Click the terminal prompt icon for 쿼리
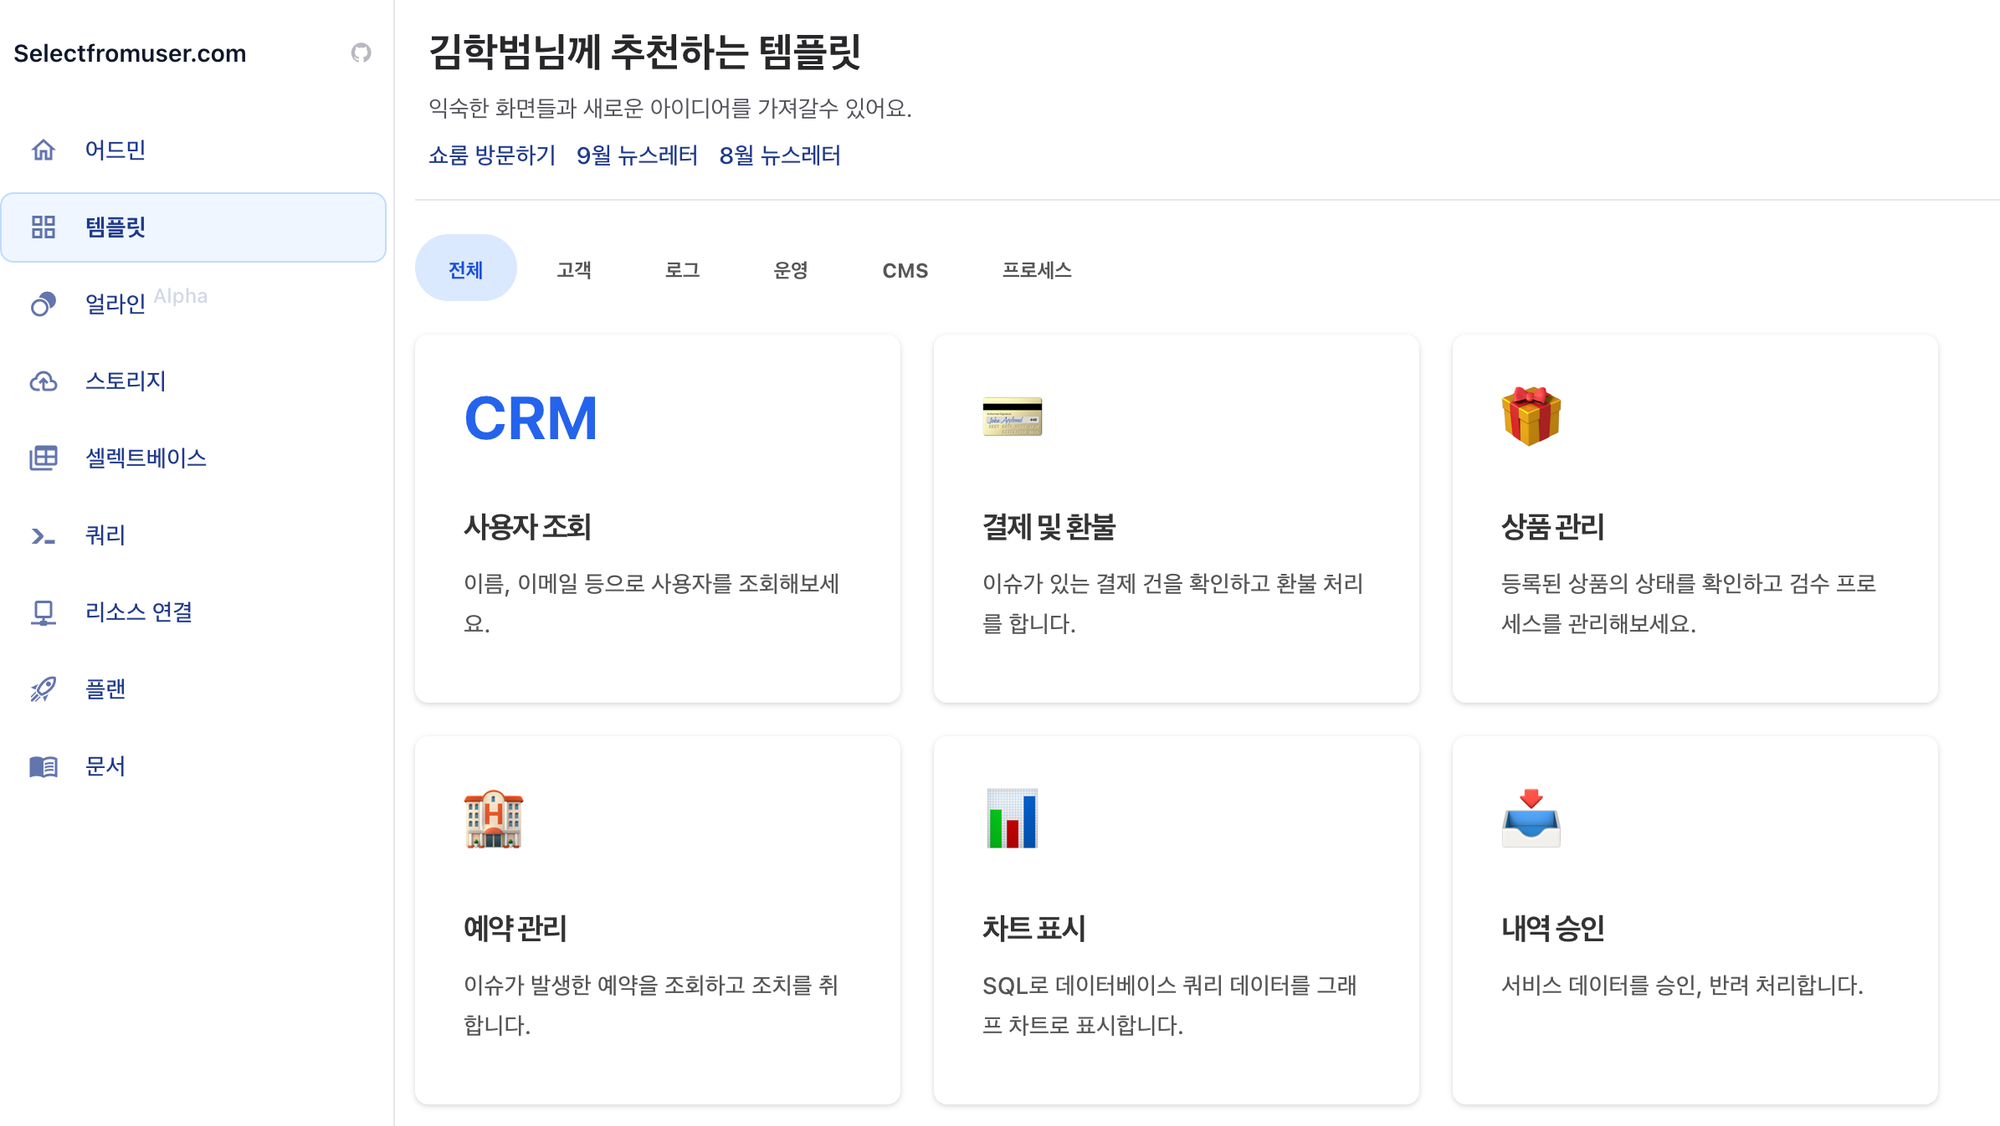The width and height of the screenshot is (2000, 1126). point(43,536)
